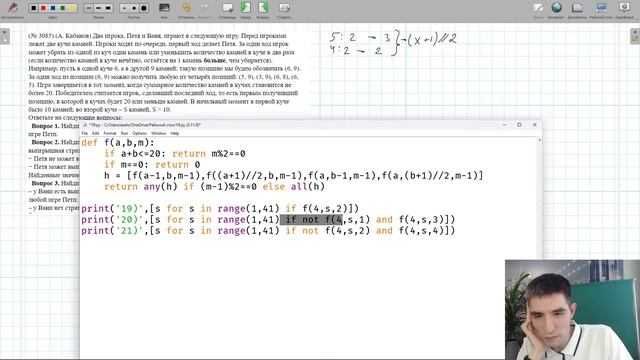
Task: Click the 'if m==0: return 0' line
Action: (x=152, y=165)
